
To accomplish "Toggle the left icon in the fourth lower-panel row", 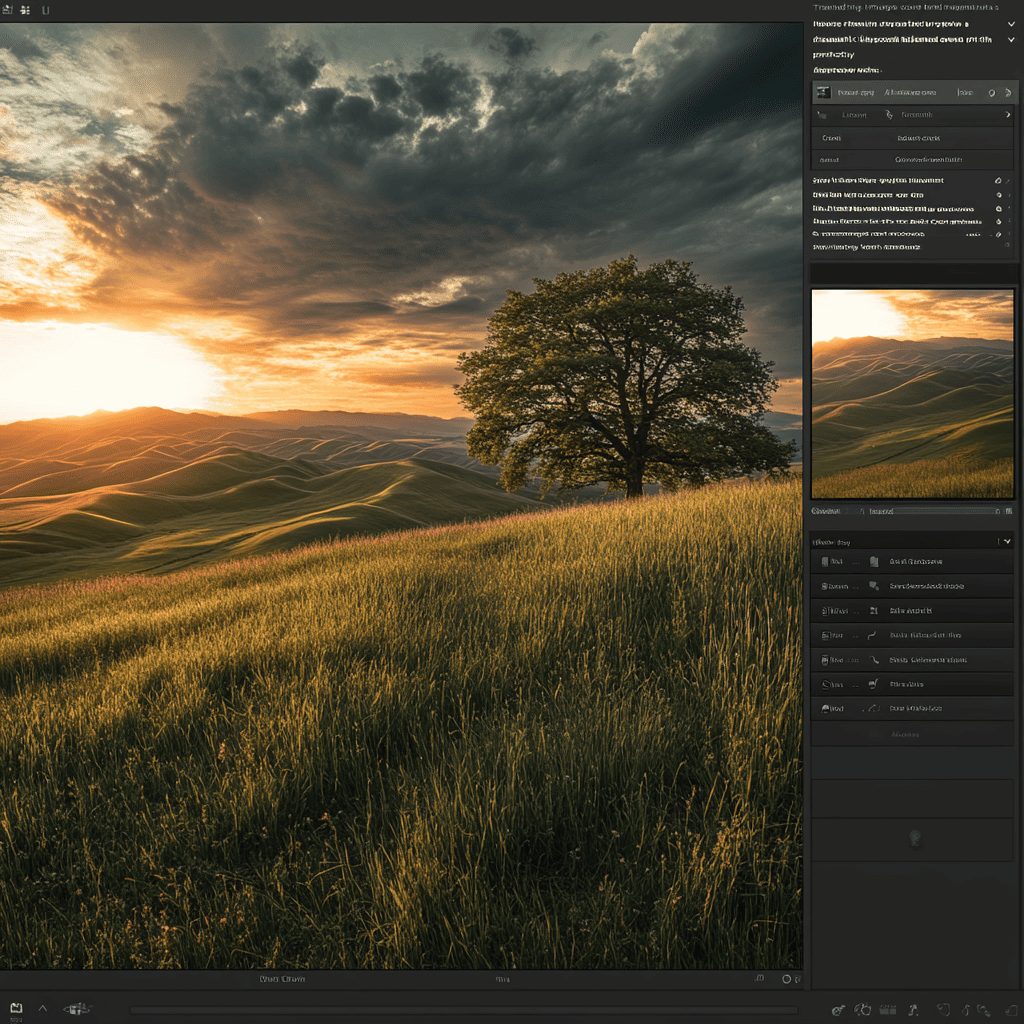I will coord(825,635).
